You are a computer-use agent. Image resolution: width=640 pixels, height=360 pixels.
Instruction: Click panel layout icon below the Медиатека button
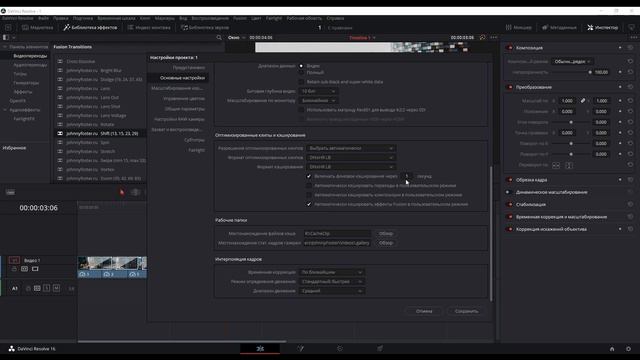pyautogui.click(x=6, y=38)
